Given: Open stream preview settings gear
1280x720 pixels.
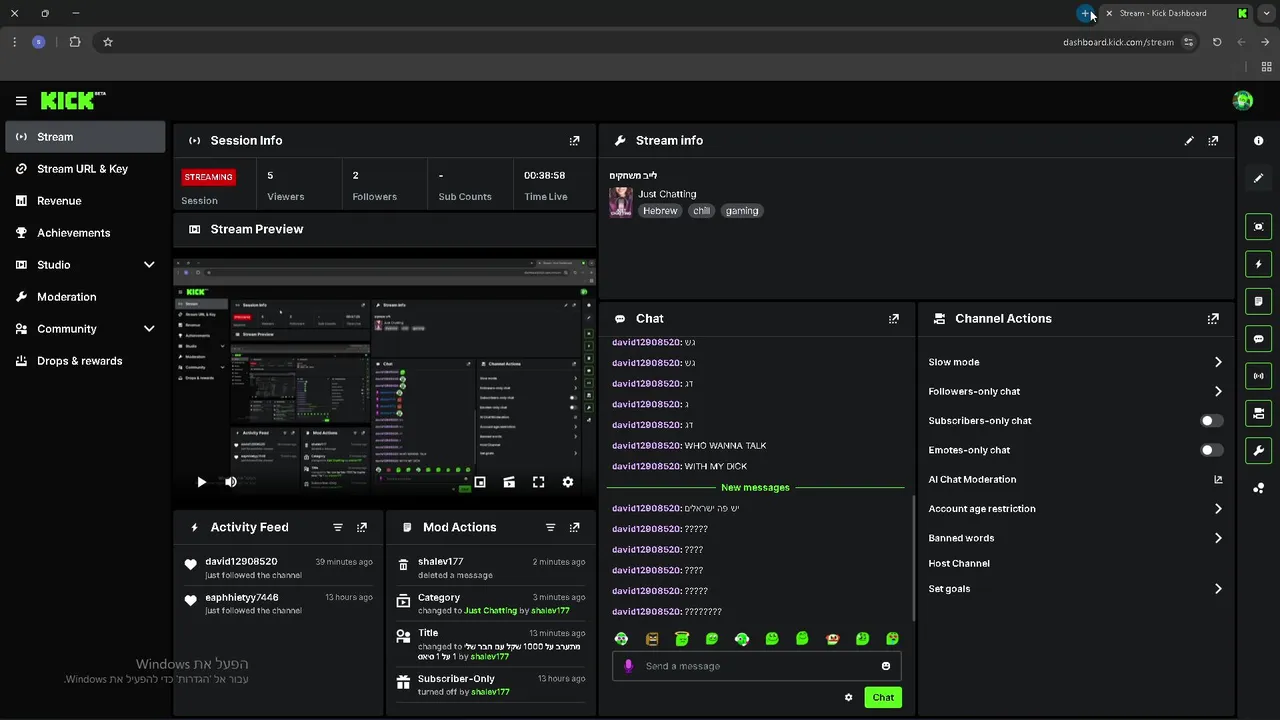Looking at the screenshot, I should (568, 482).
